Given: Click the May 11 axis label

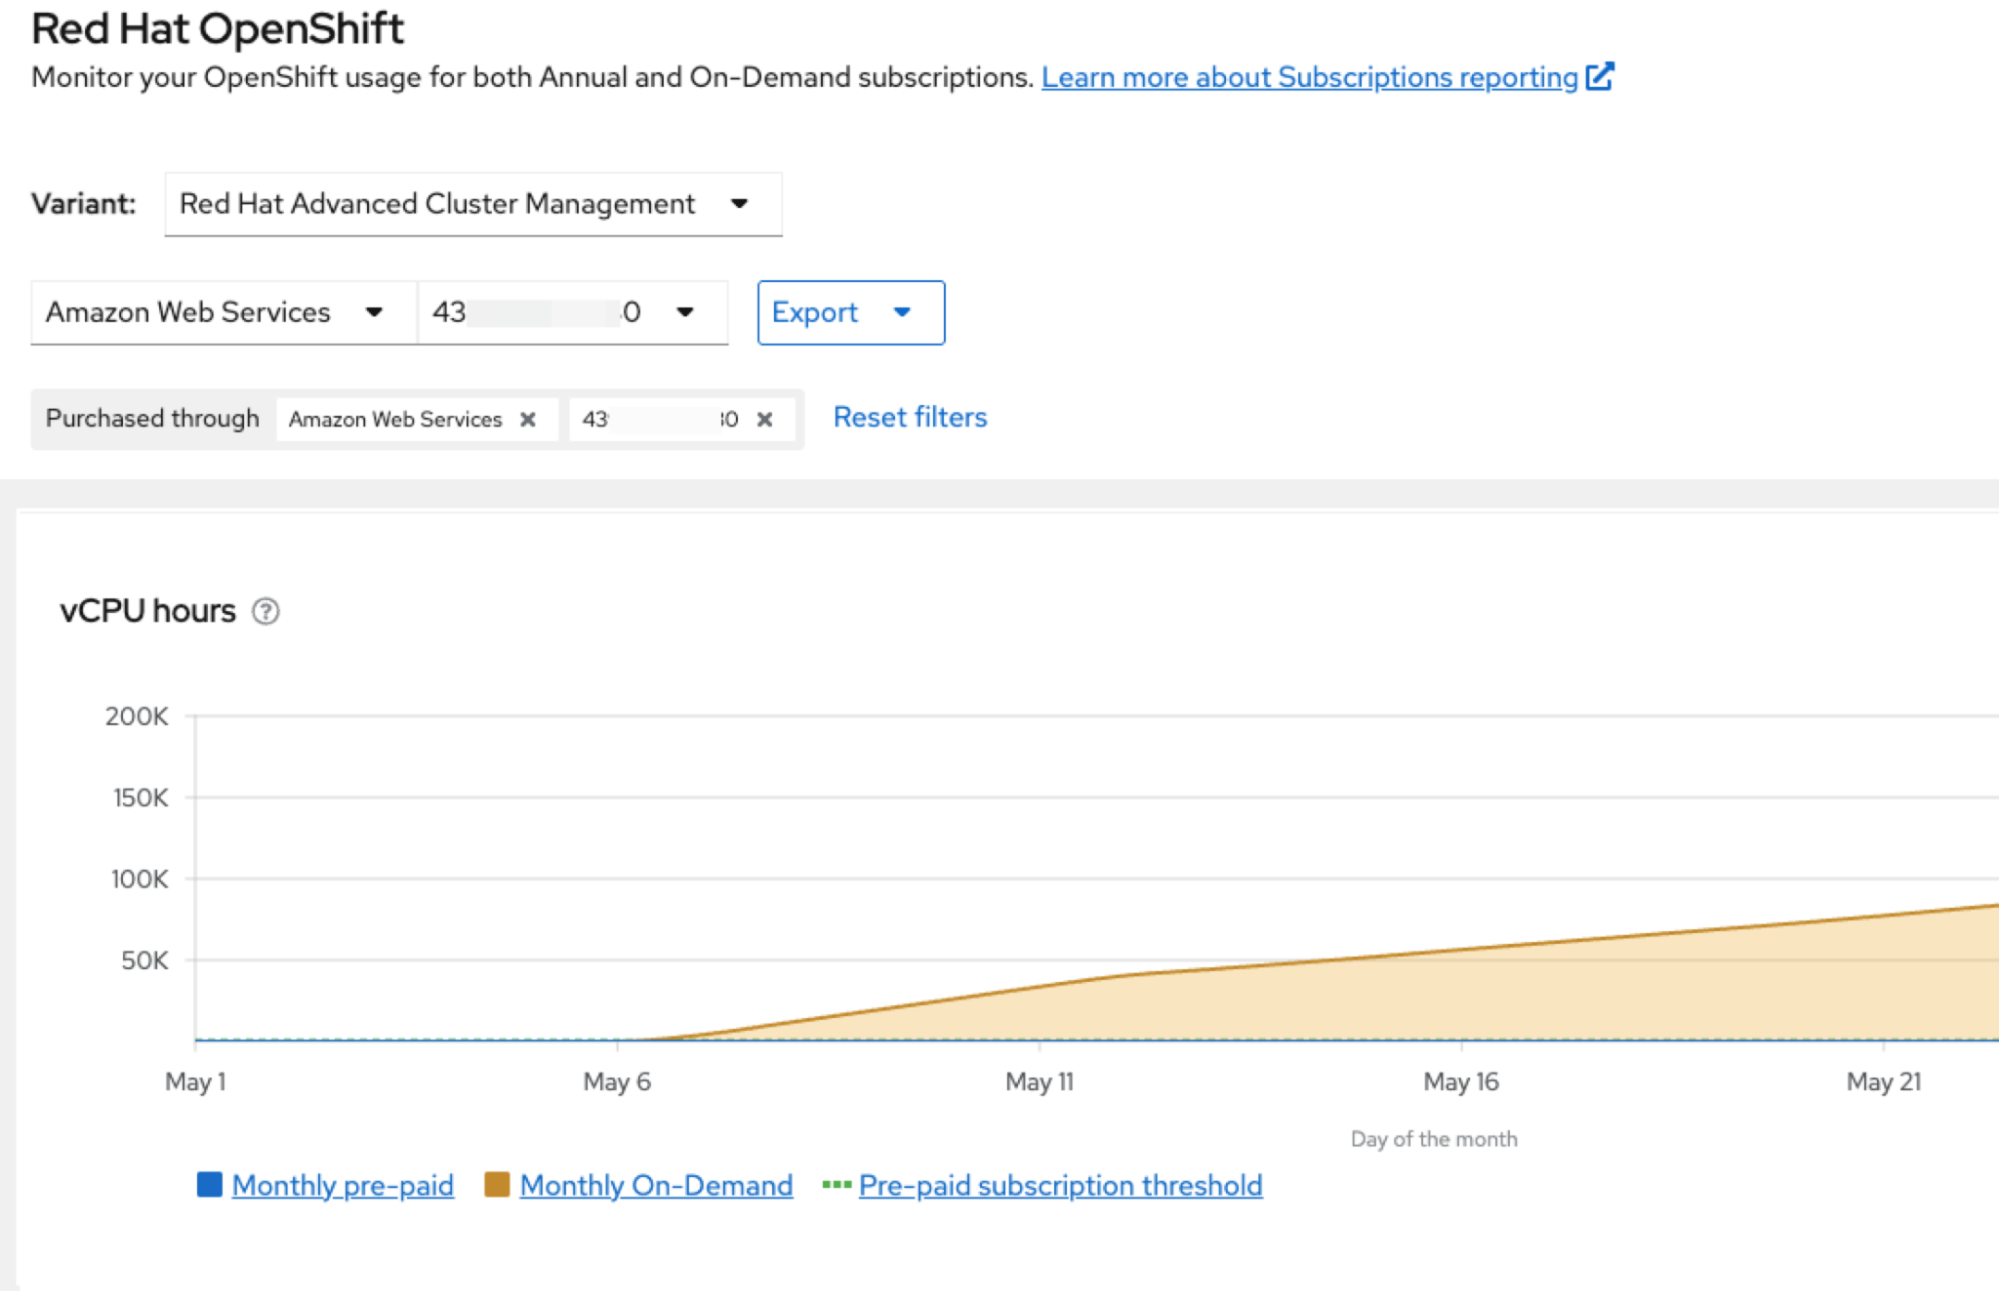Looking at the screenshot, I should click(x=1039, y=1081).
